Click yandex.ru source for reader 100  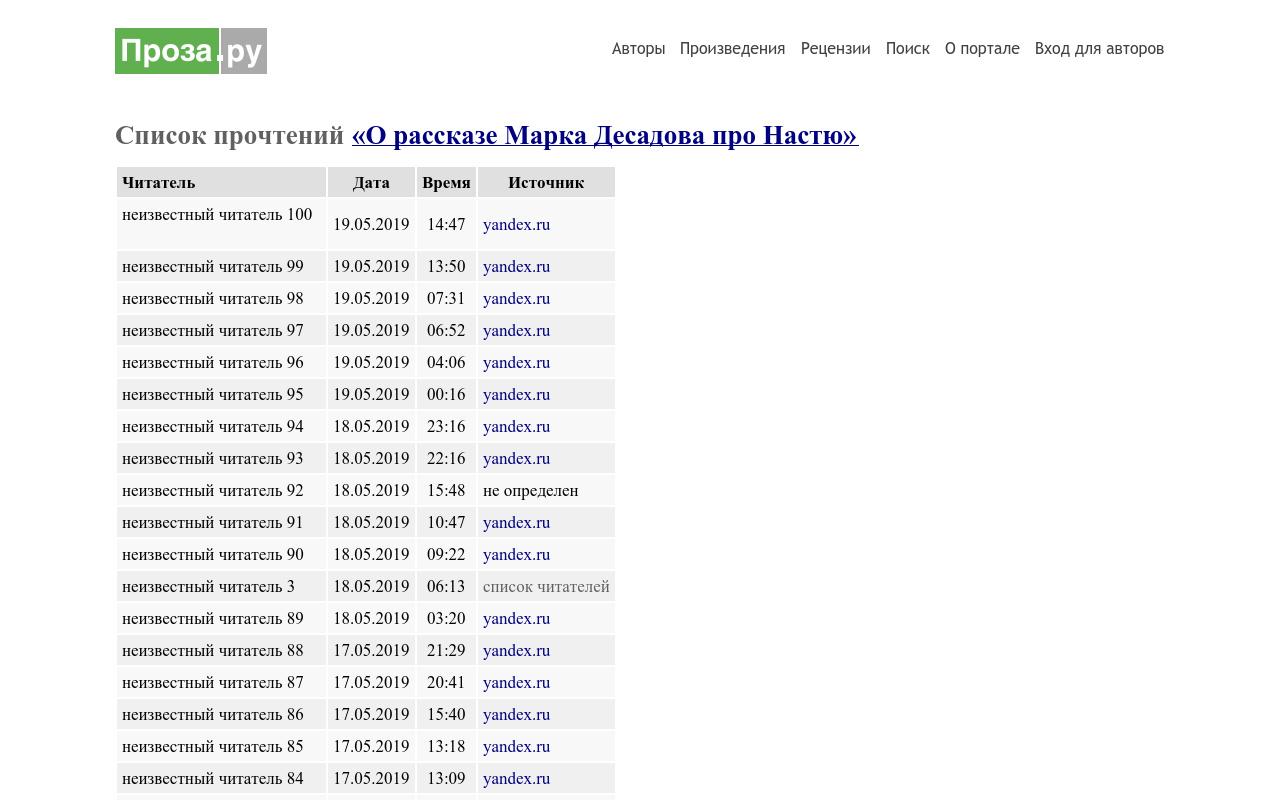(x=516, y=224)
